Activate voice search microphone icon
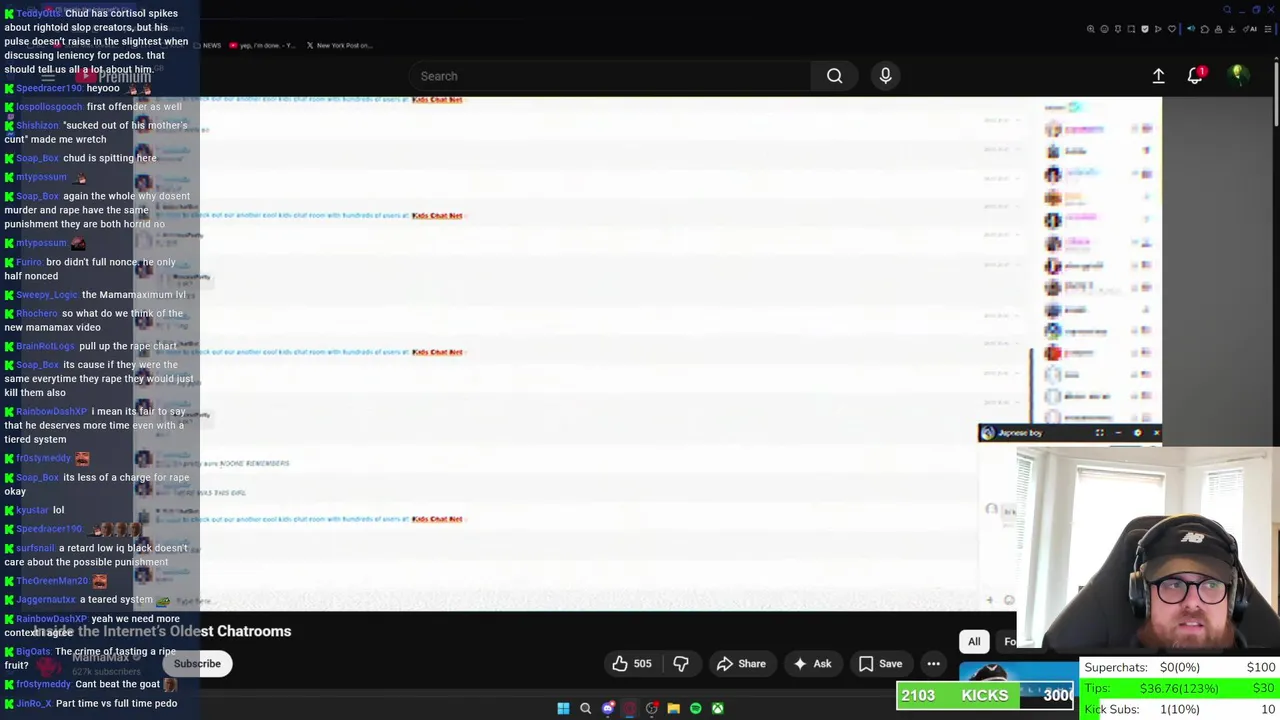This screenshot has height=720, width=1280. tap(885, 76)
